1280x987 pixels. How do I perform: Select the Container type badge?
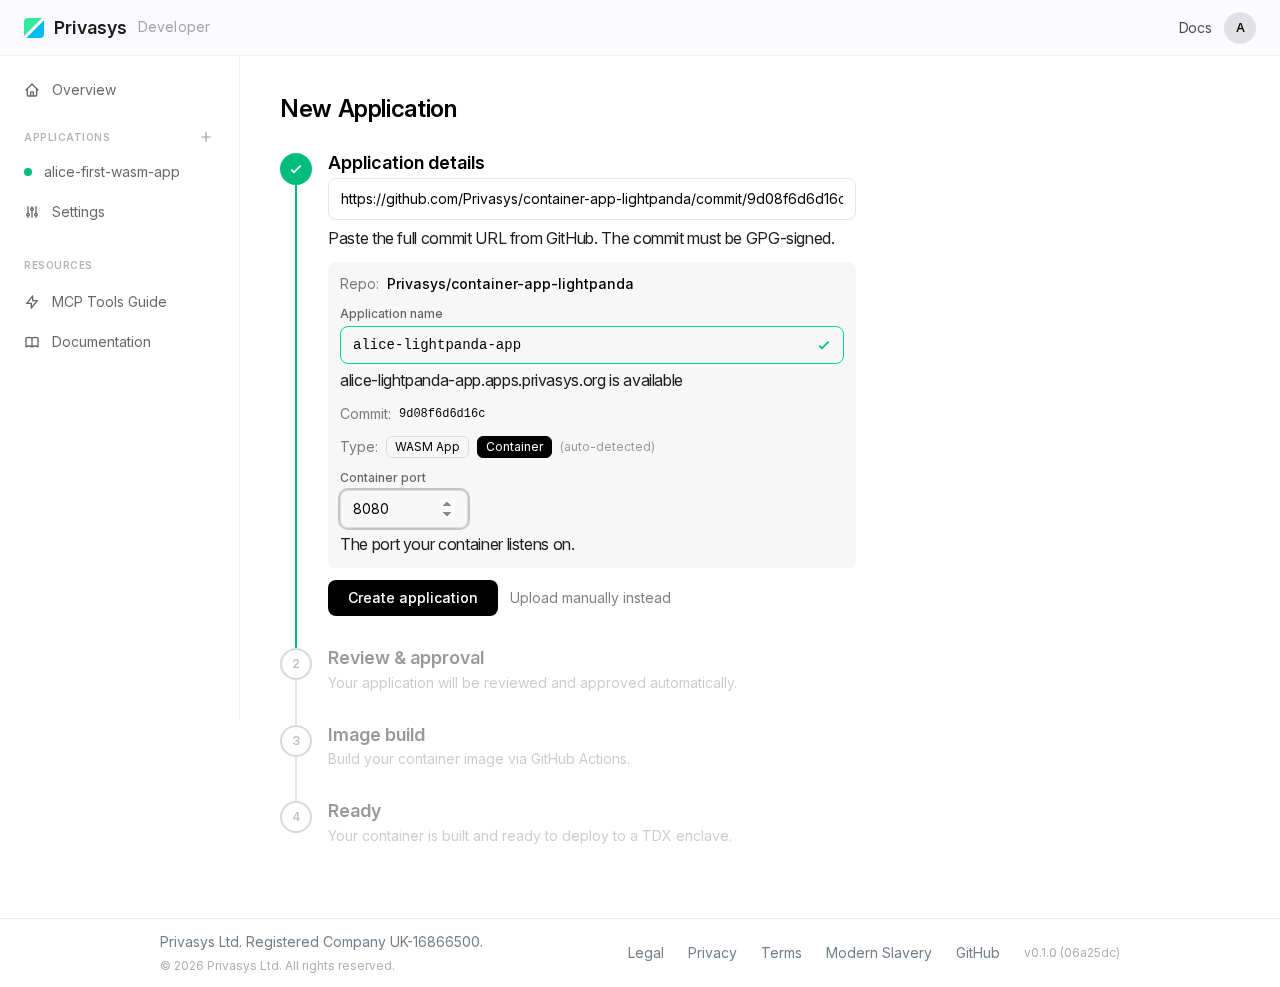point(514,446)
